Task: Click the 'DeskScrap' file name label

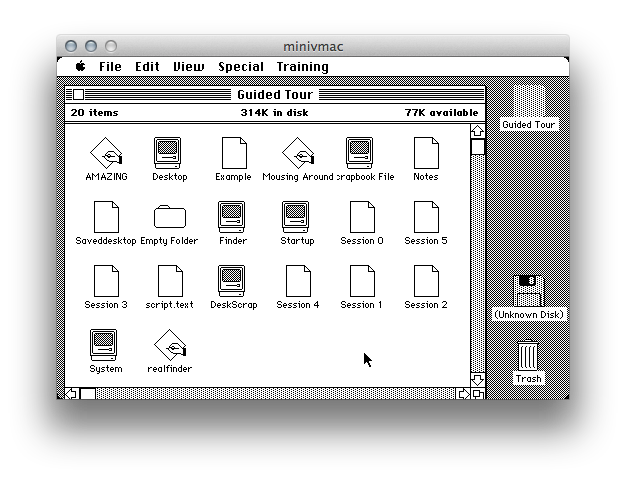Action: pos(234,305)
